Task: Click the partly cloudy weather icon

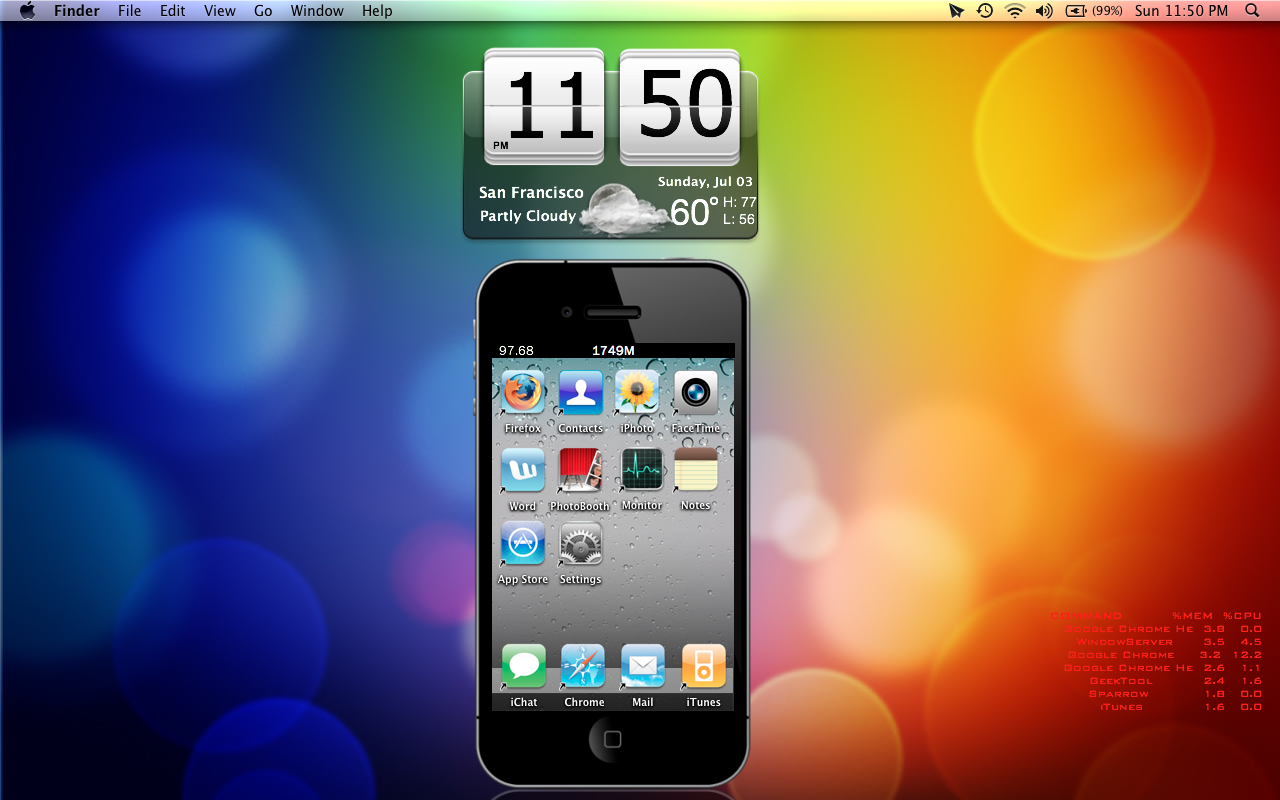Action: click(x=626, y=209)
